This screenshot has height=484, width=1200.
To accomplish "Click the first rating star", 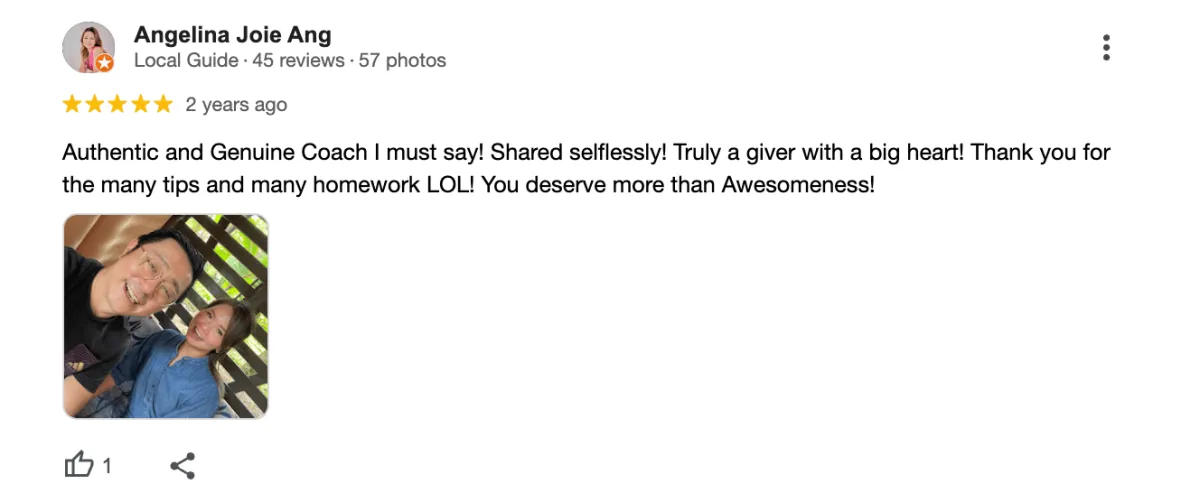I will pyautogui.click(x=72, y=104).
